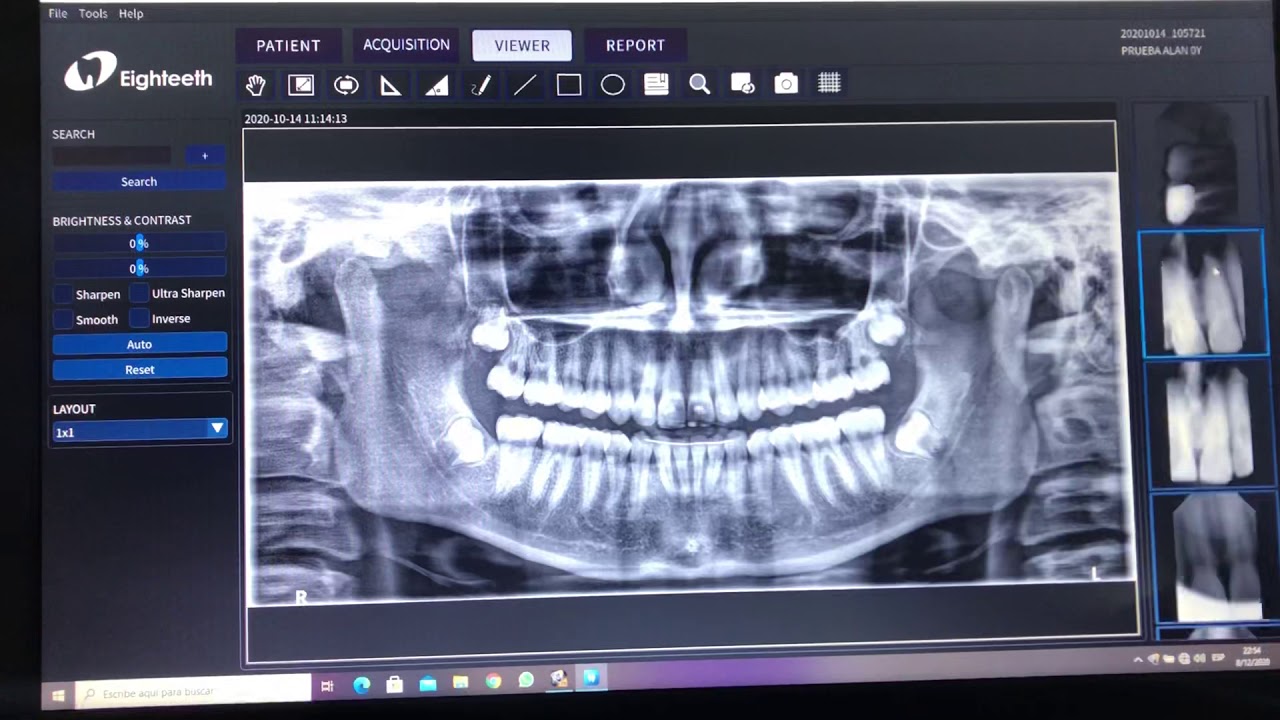Tick the Inverse checkbox
This screenshot has height=720, width=1280.
139,318
